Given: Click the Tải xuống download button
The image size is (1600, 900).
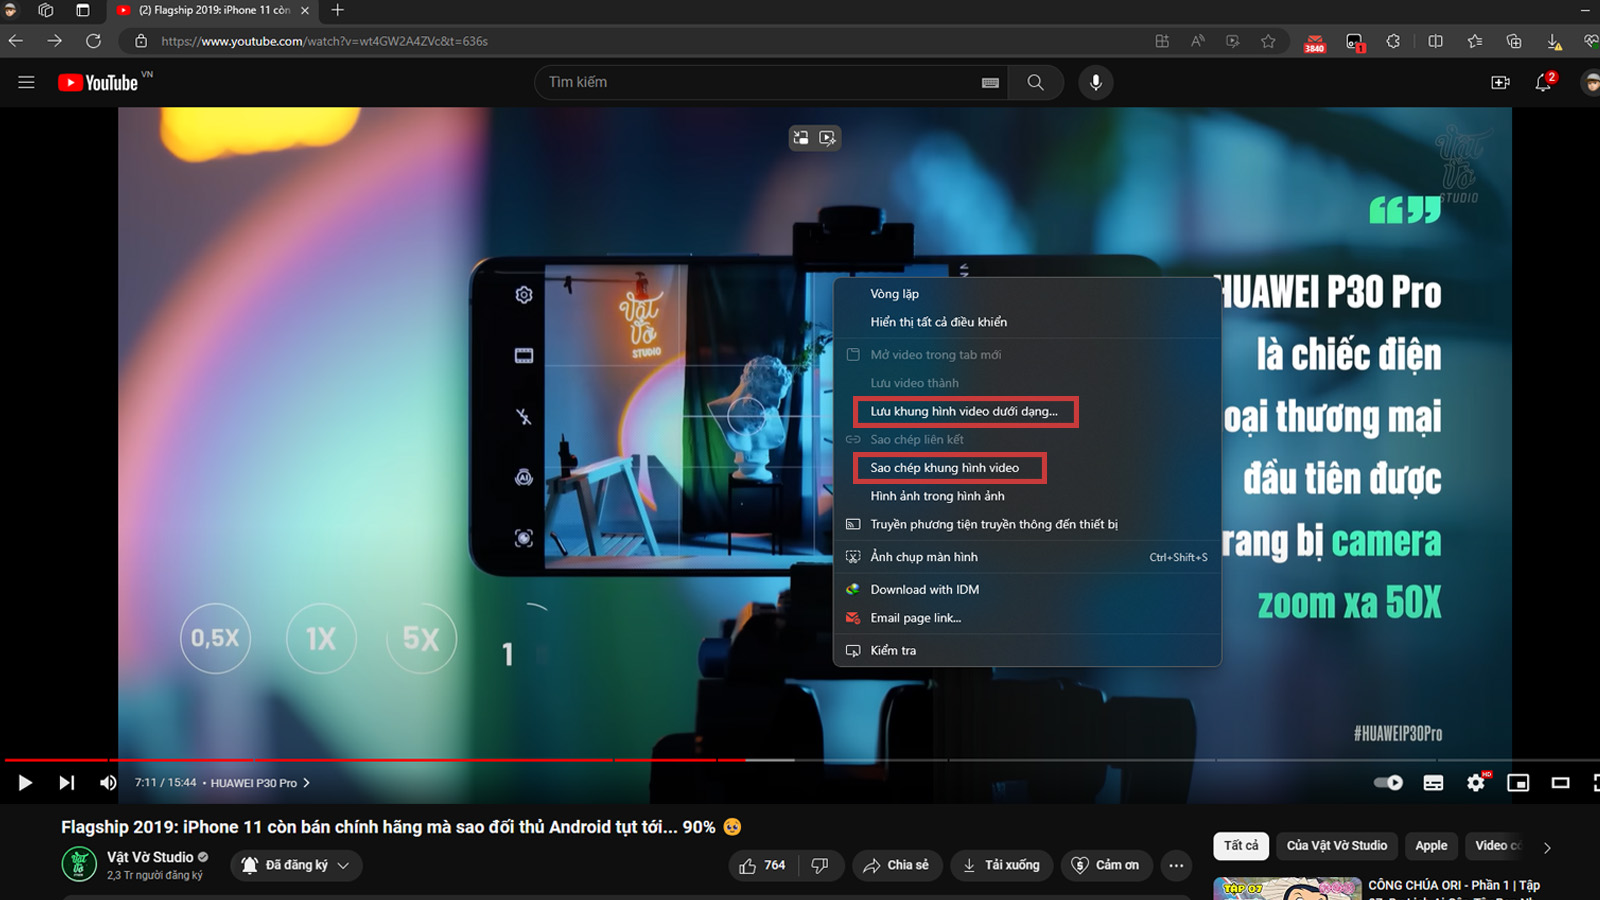Looking at the screenshot, I should point(1001,865).
